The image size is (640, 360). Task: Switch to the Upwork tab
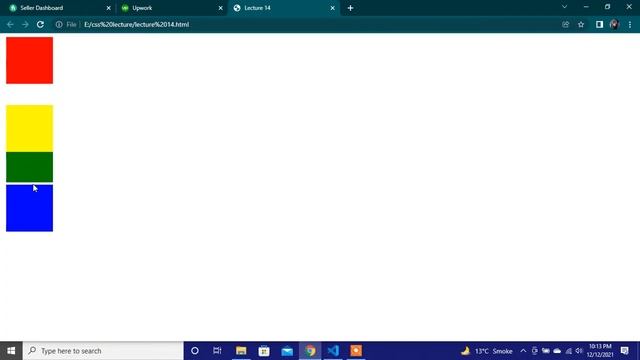tap(171, 8)
